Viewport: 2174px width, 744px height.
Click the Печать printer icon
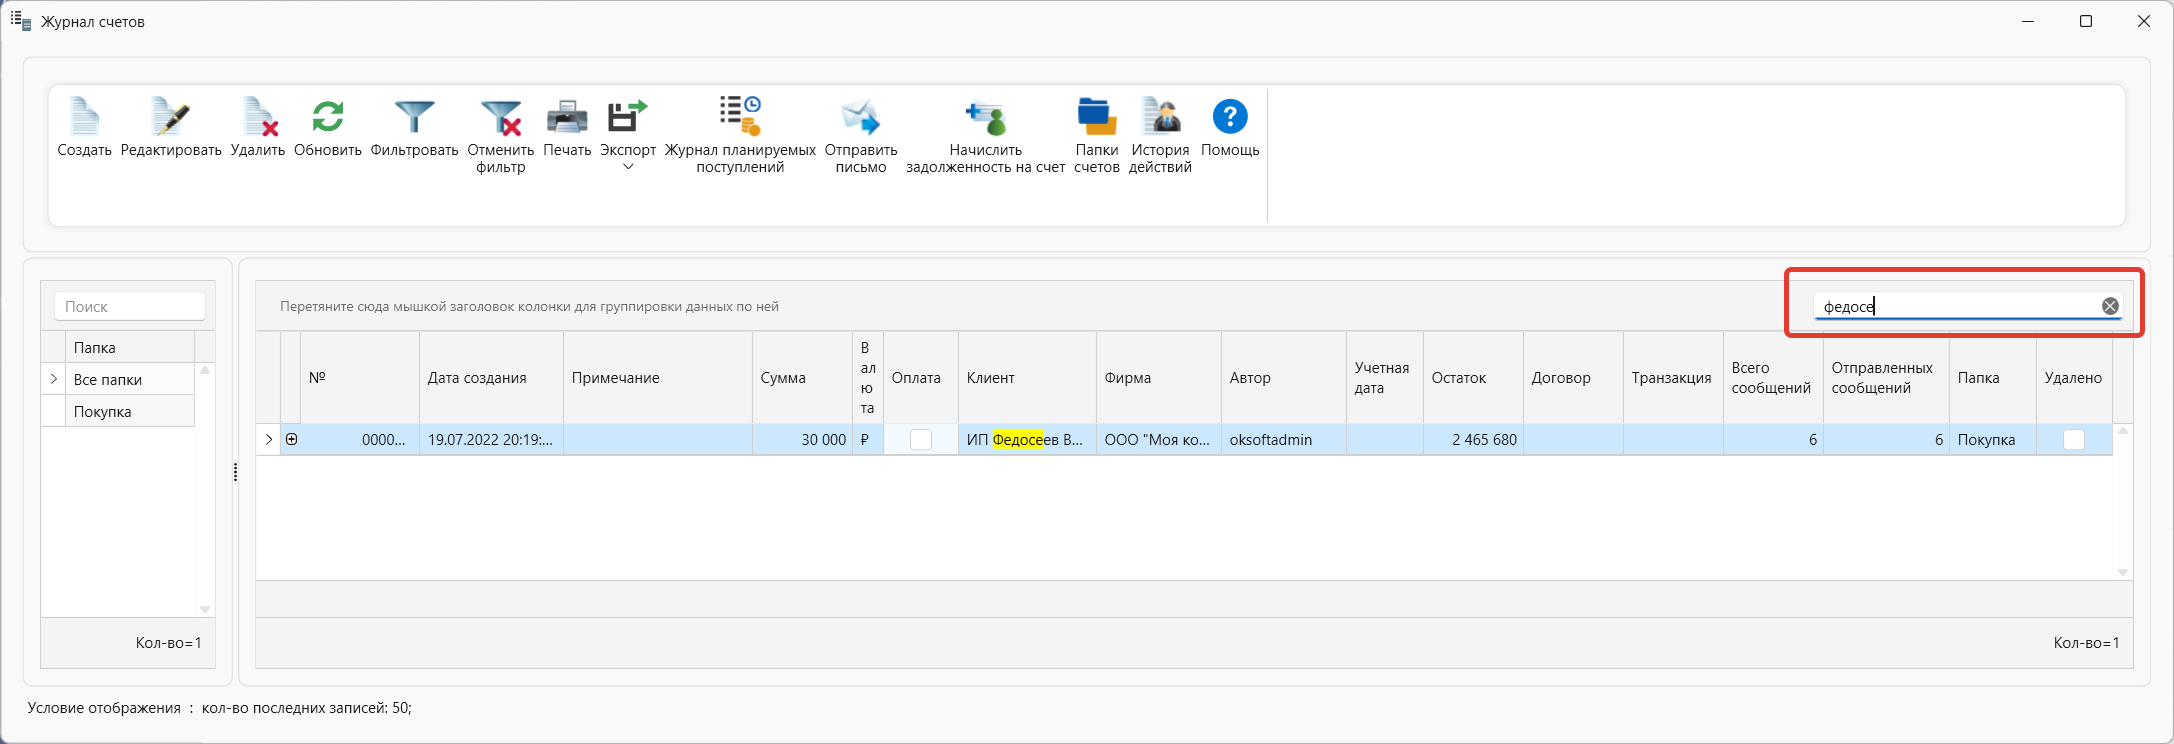(567, 117)
